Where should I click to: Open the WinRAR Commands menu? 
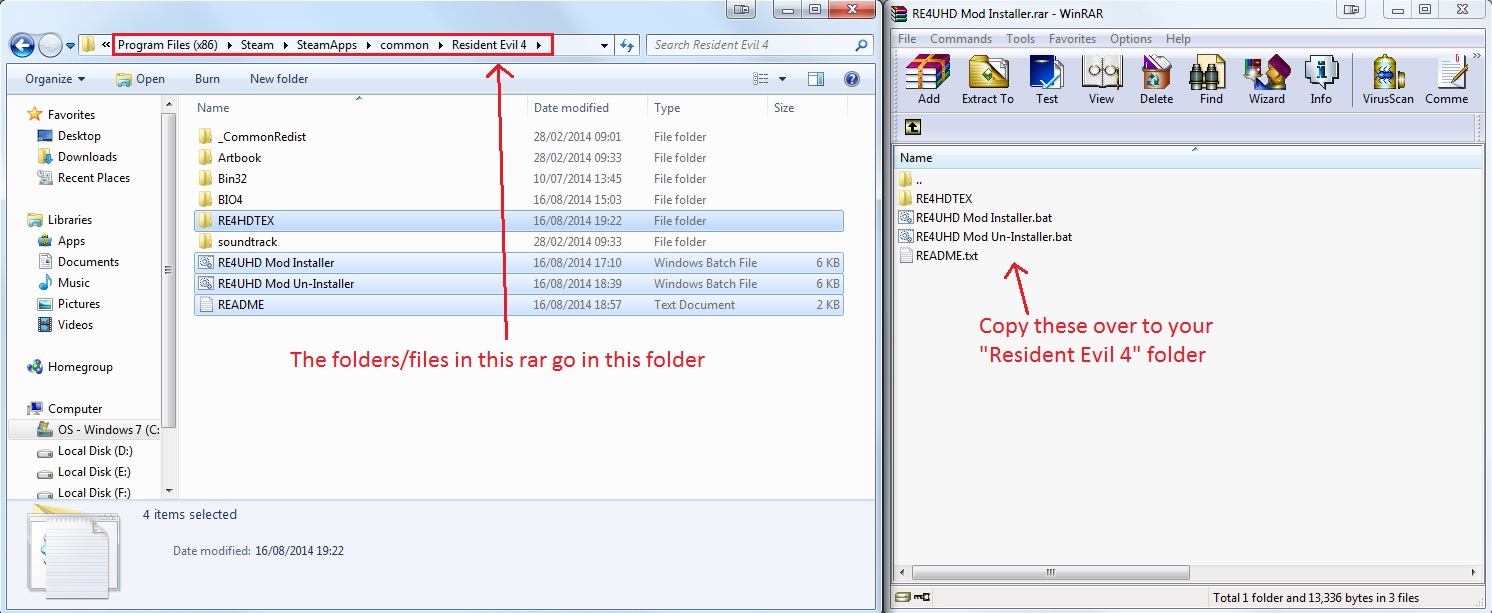coord(961,39)
